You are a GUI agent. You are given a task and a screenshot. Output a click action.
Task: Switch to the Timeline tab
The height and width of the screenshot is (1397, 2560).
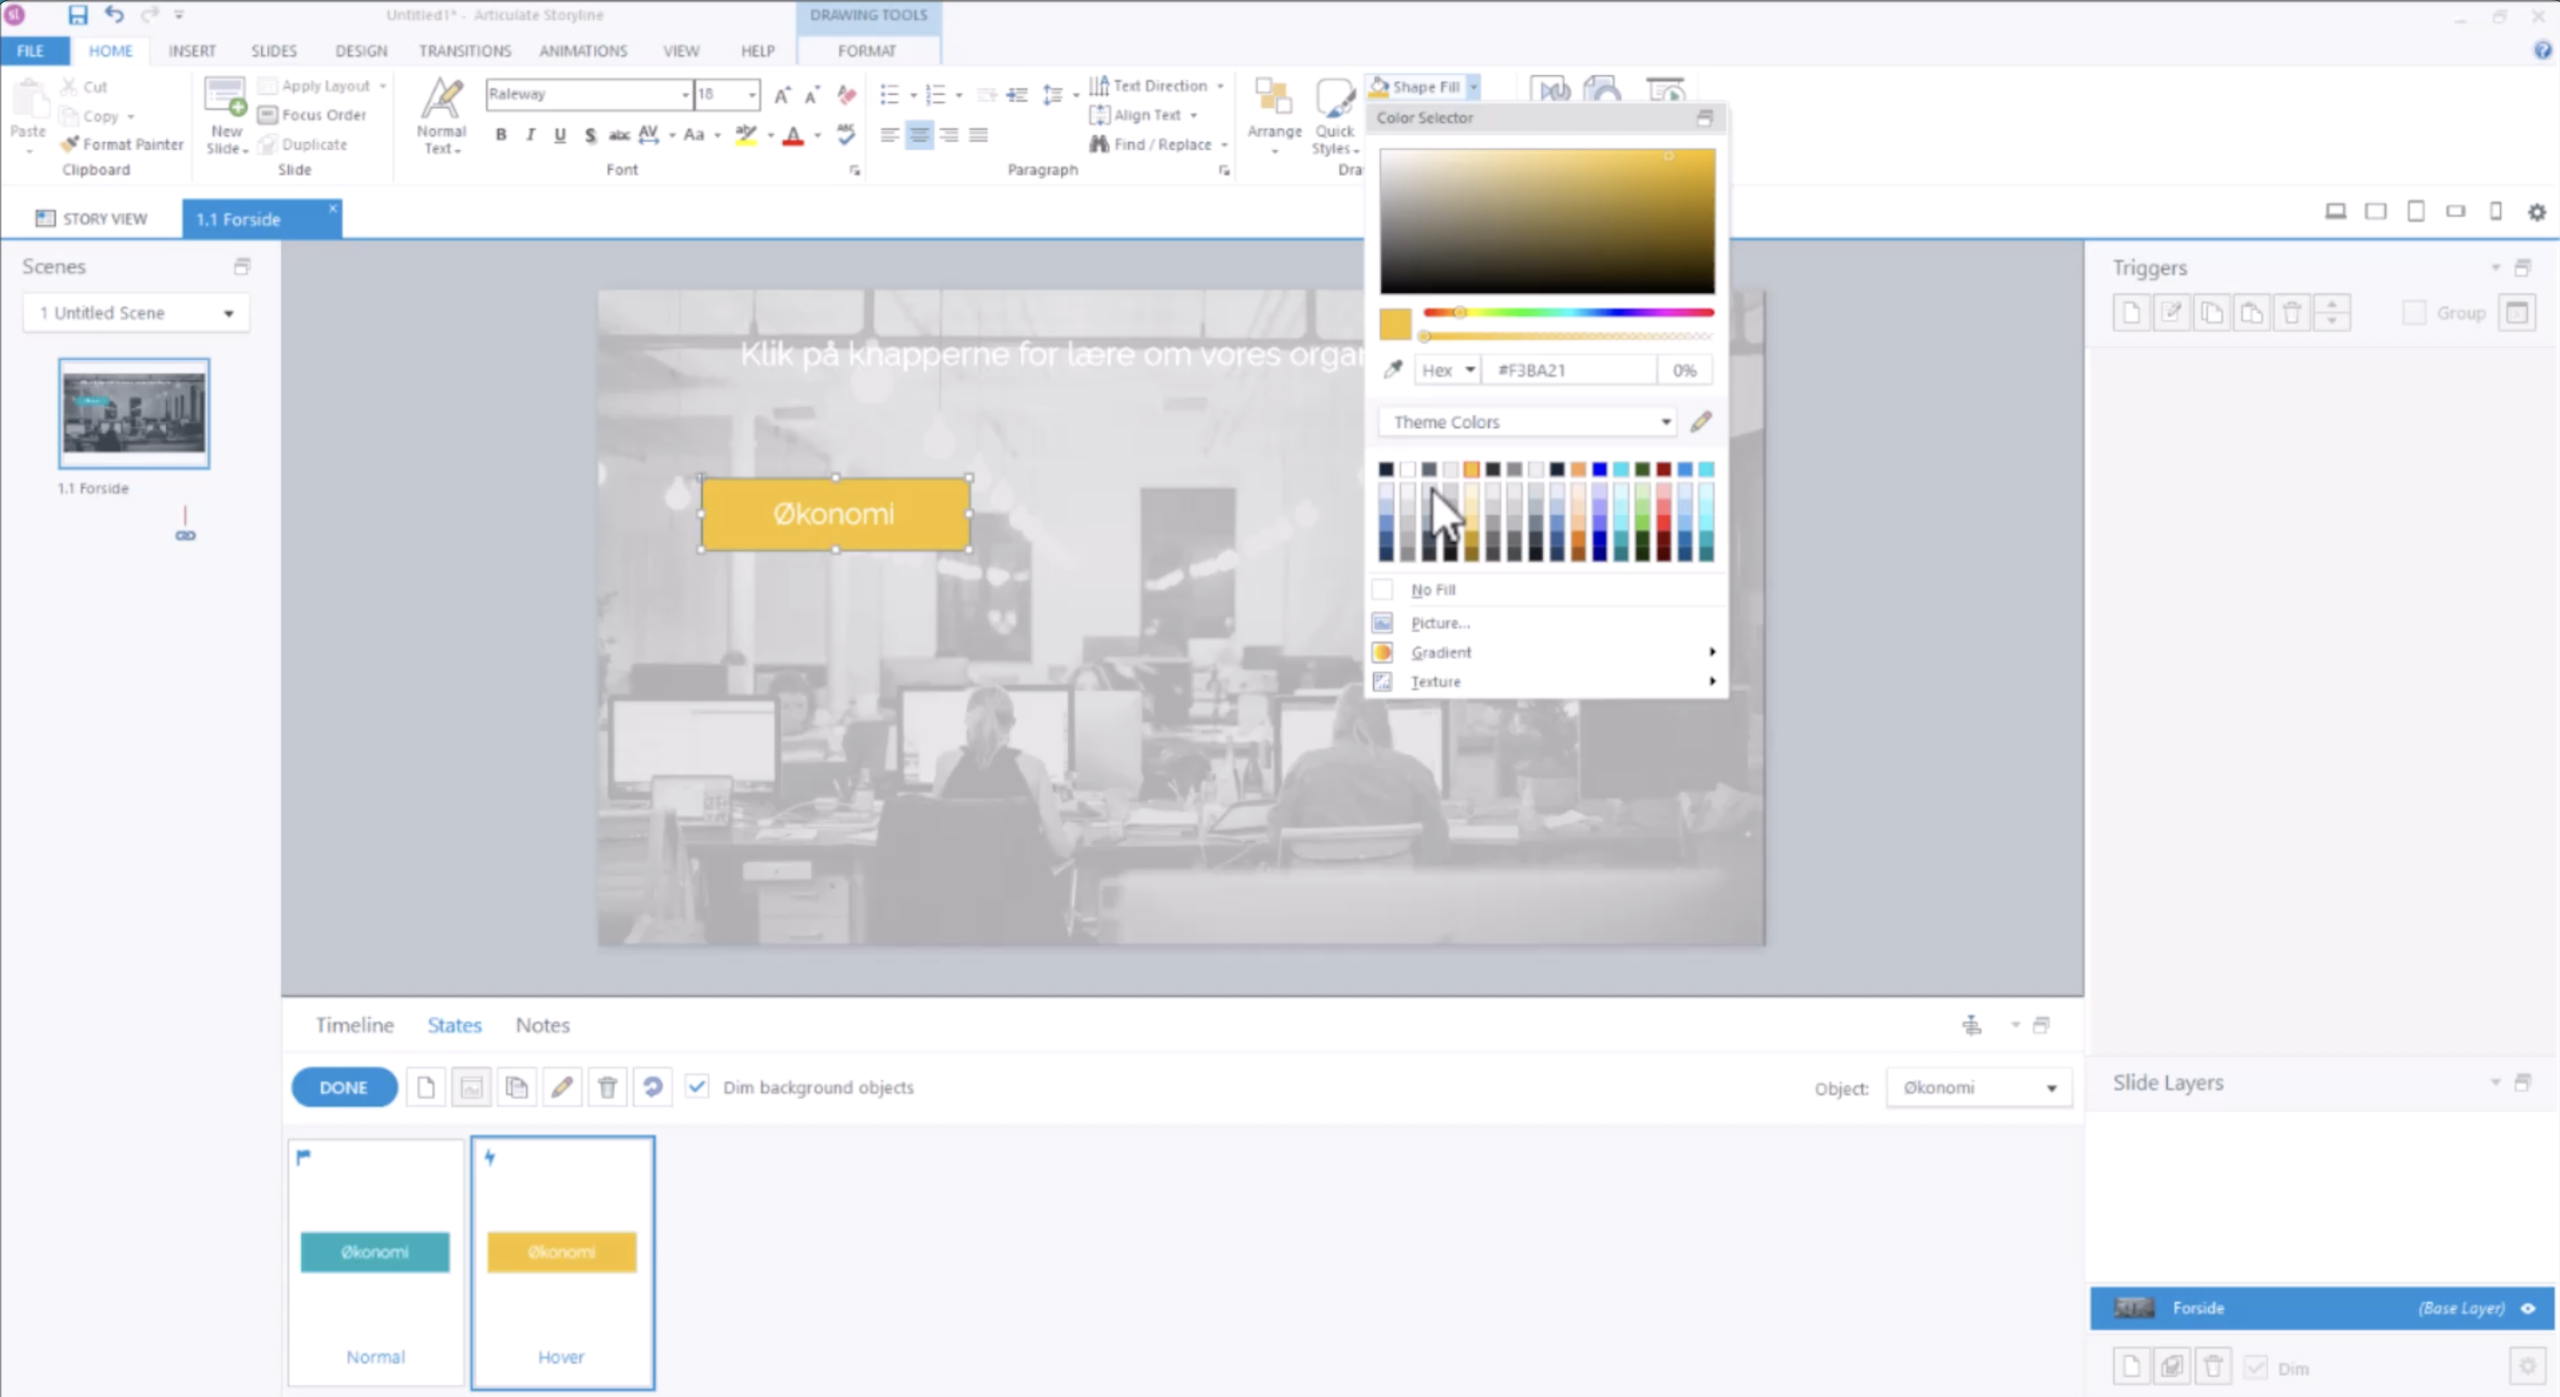click(354, 1025)
